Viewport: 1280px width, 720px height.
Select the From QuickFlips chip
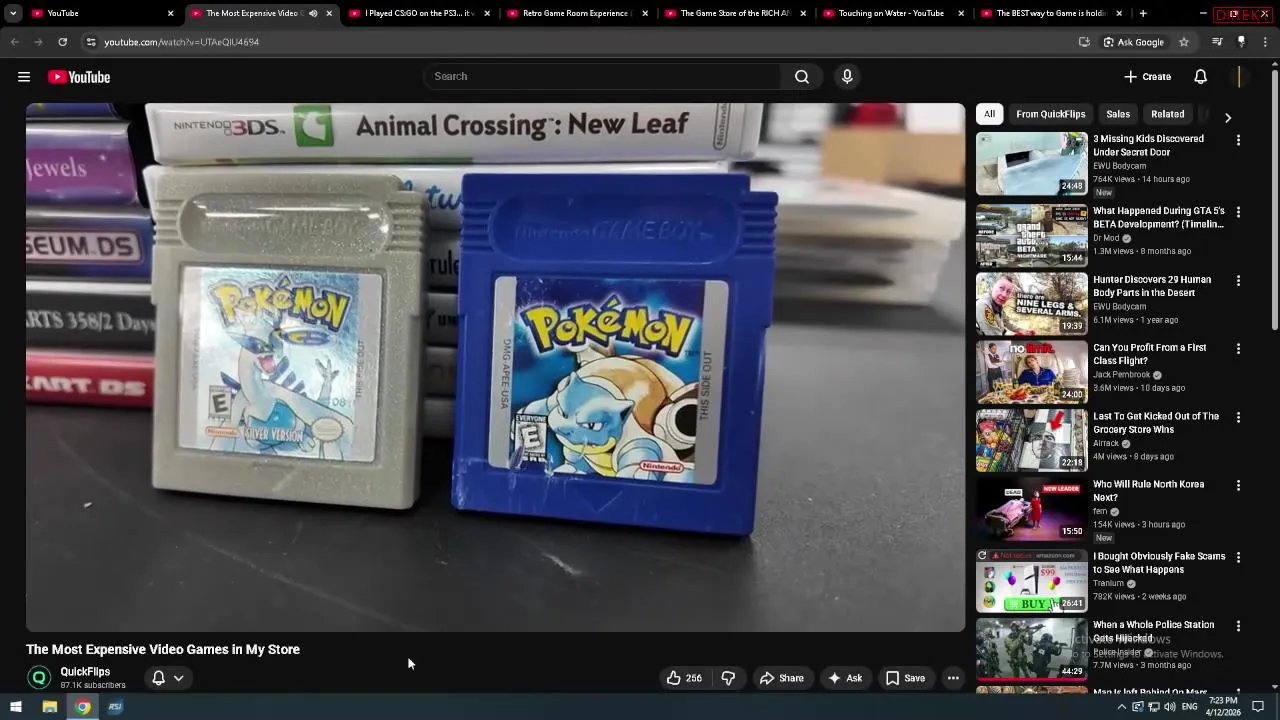[1050, 114]
